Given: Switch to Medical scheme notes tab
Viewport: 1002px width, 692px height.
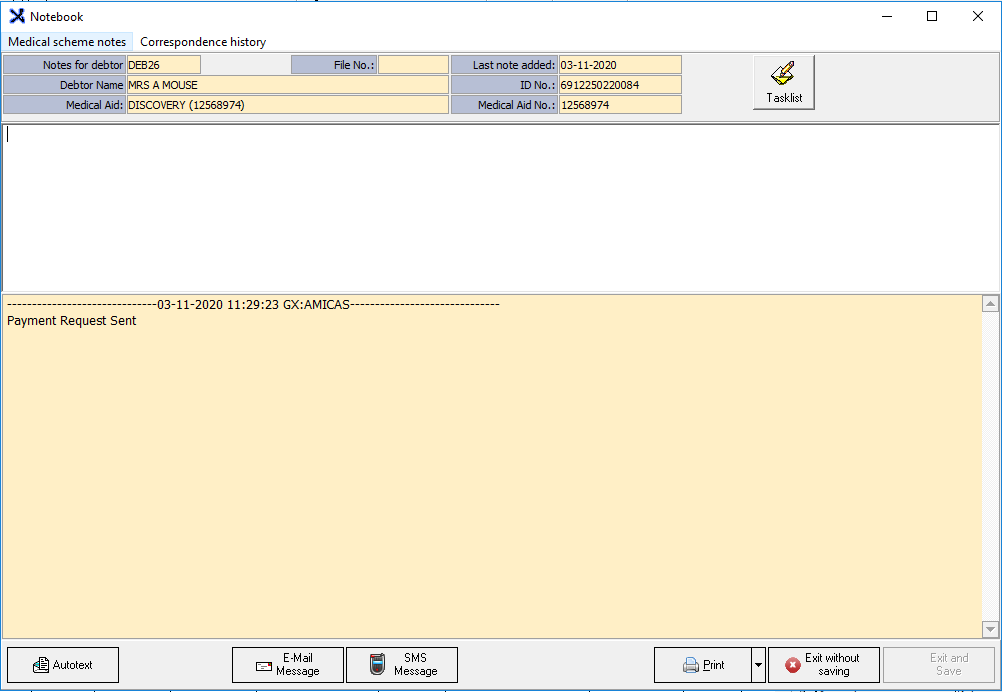Looking at the screenshot, I should (67, 42).
